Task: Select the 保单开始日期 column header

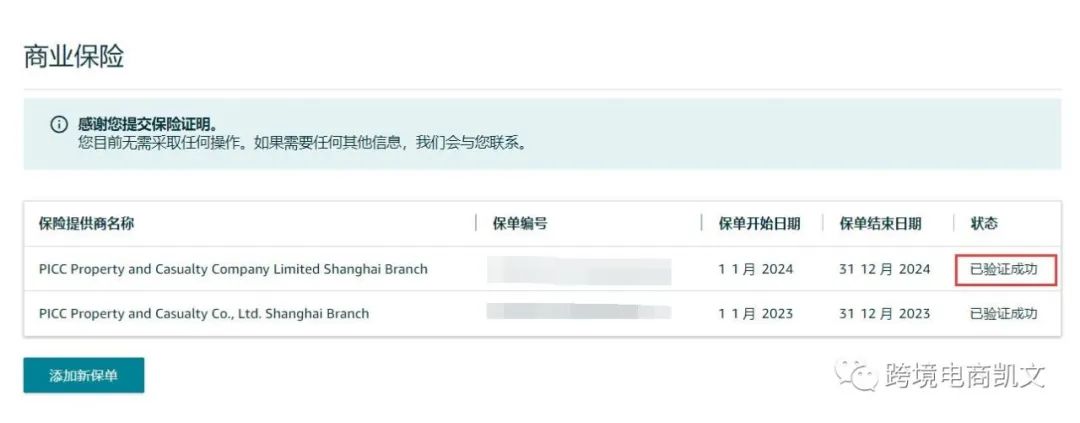Action: coord(759,223)
